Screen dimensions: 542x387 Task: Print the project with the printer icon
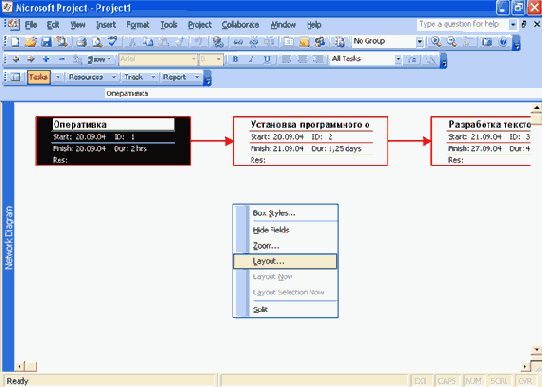pyautogui.click(x=82, y=42)
